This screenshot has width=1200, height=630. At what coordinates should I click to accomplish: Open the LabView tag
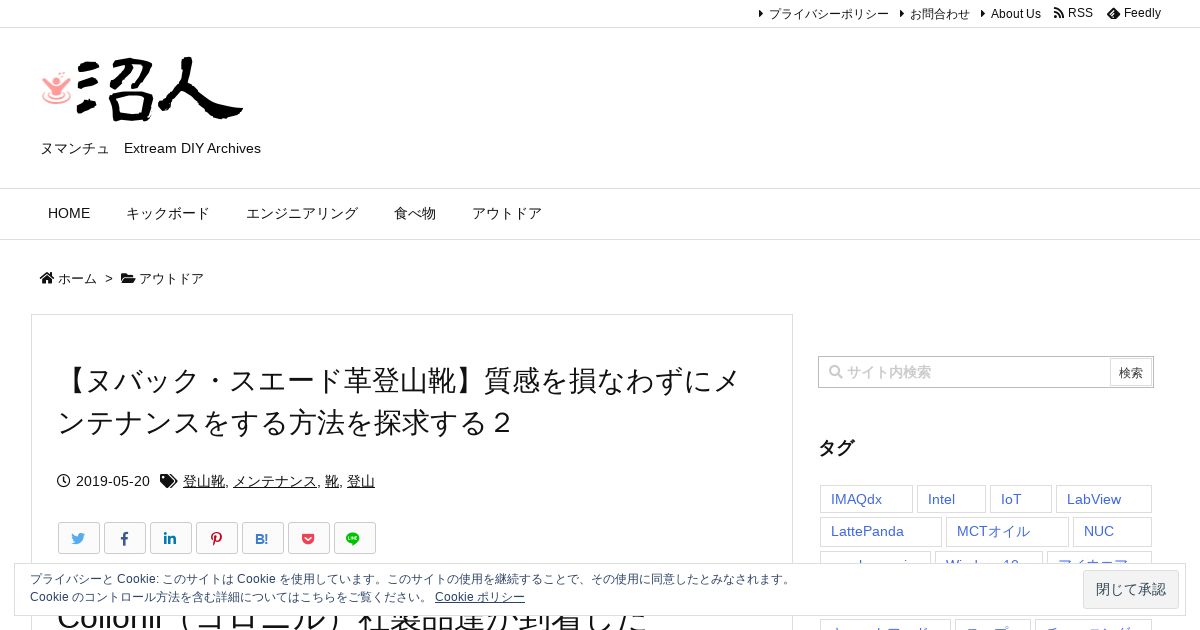coord(1104,499)
